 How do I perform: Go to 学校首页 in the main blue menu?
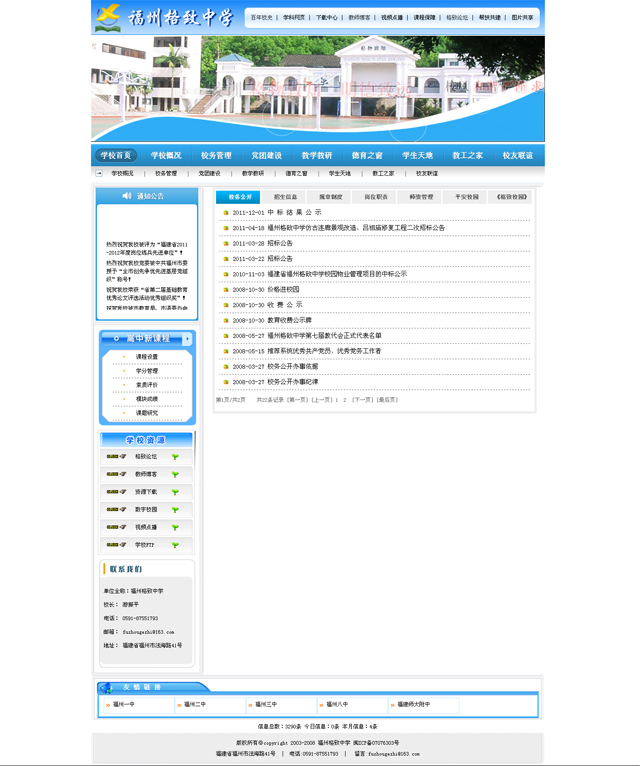coord(116,155)
